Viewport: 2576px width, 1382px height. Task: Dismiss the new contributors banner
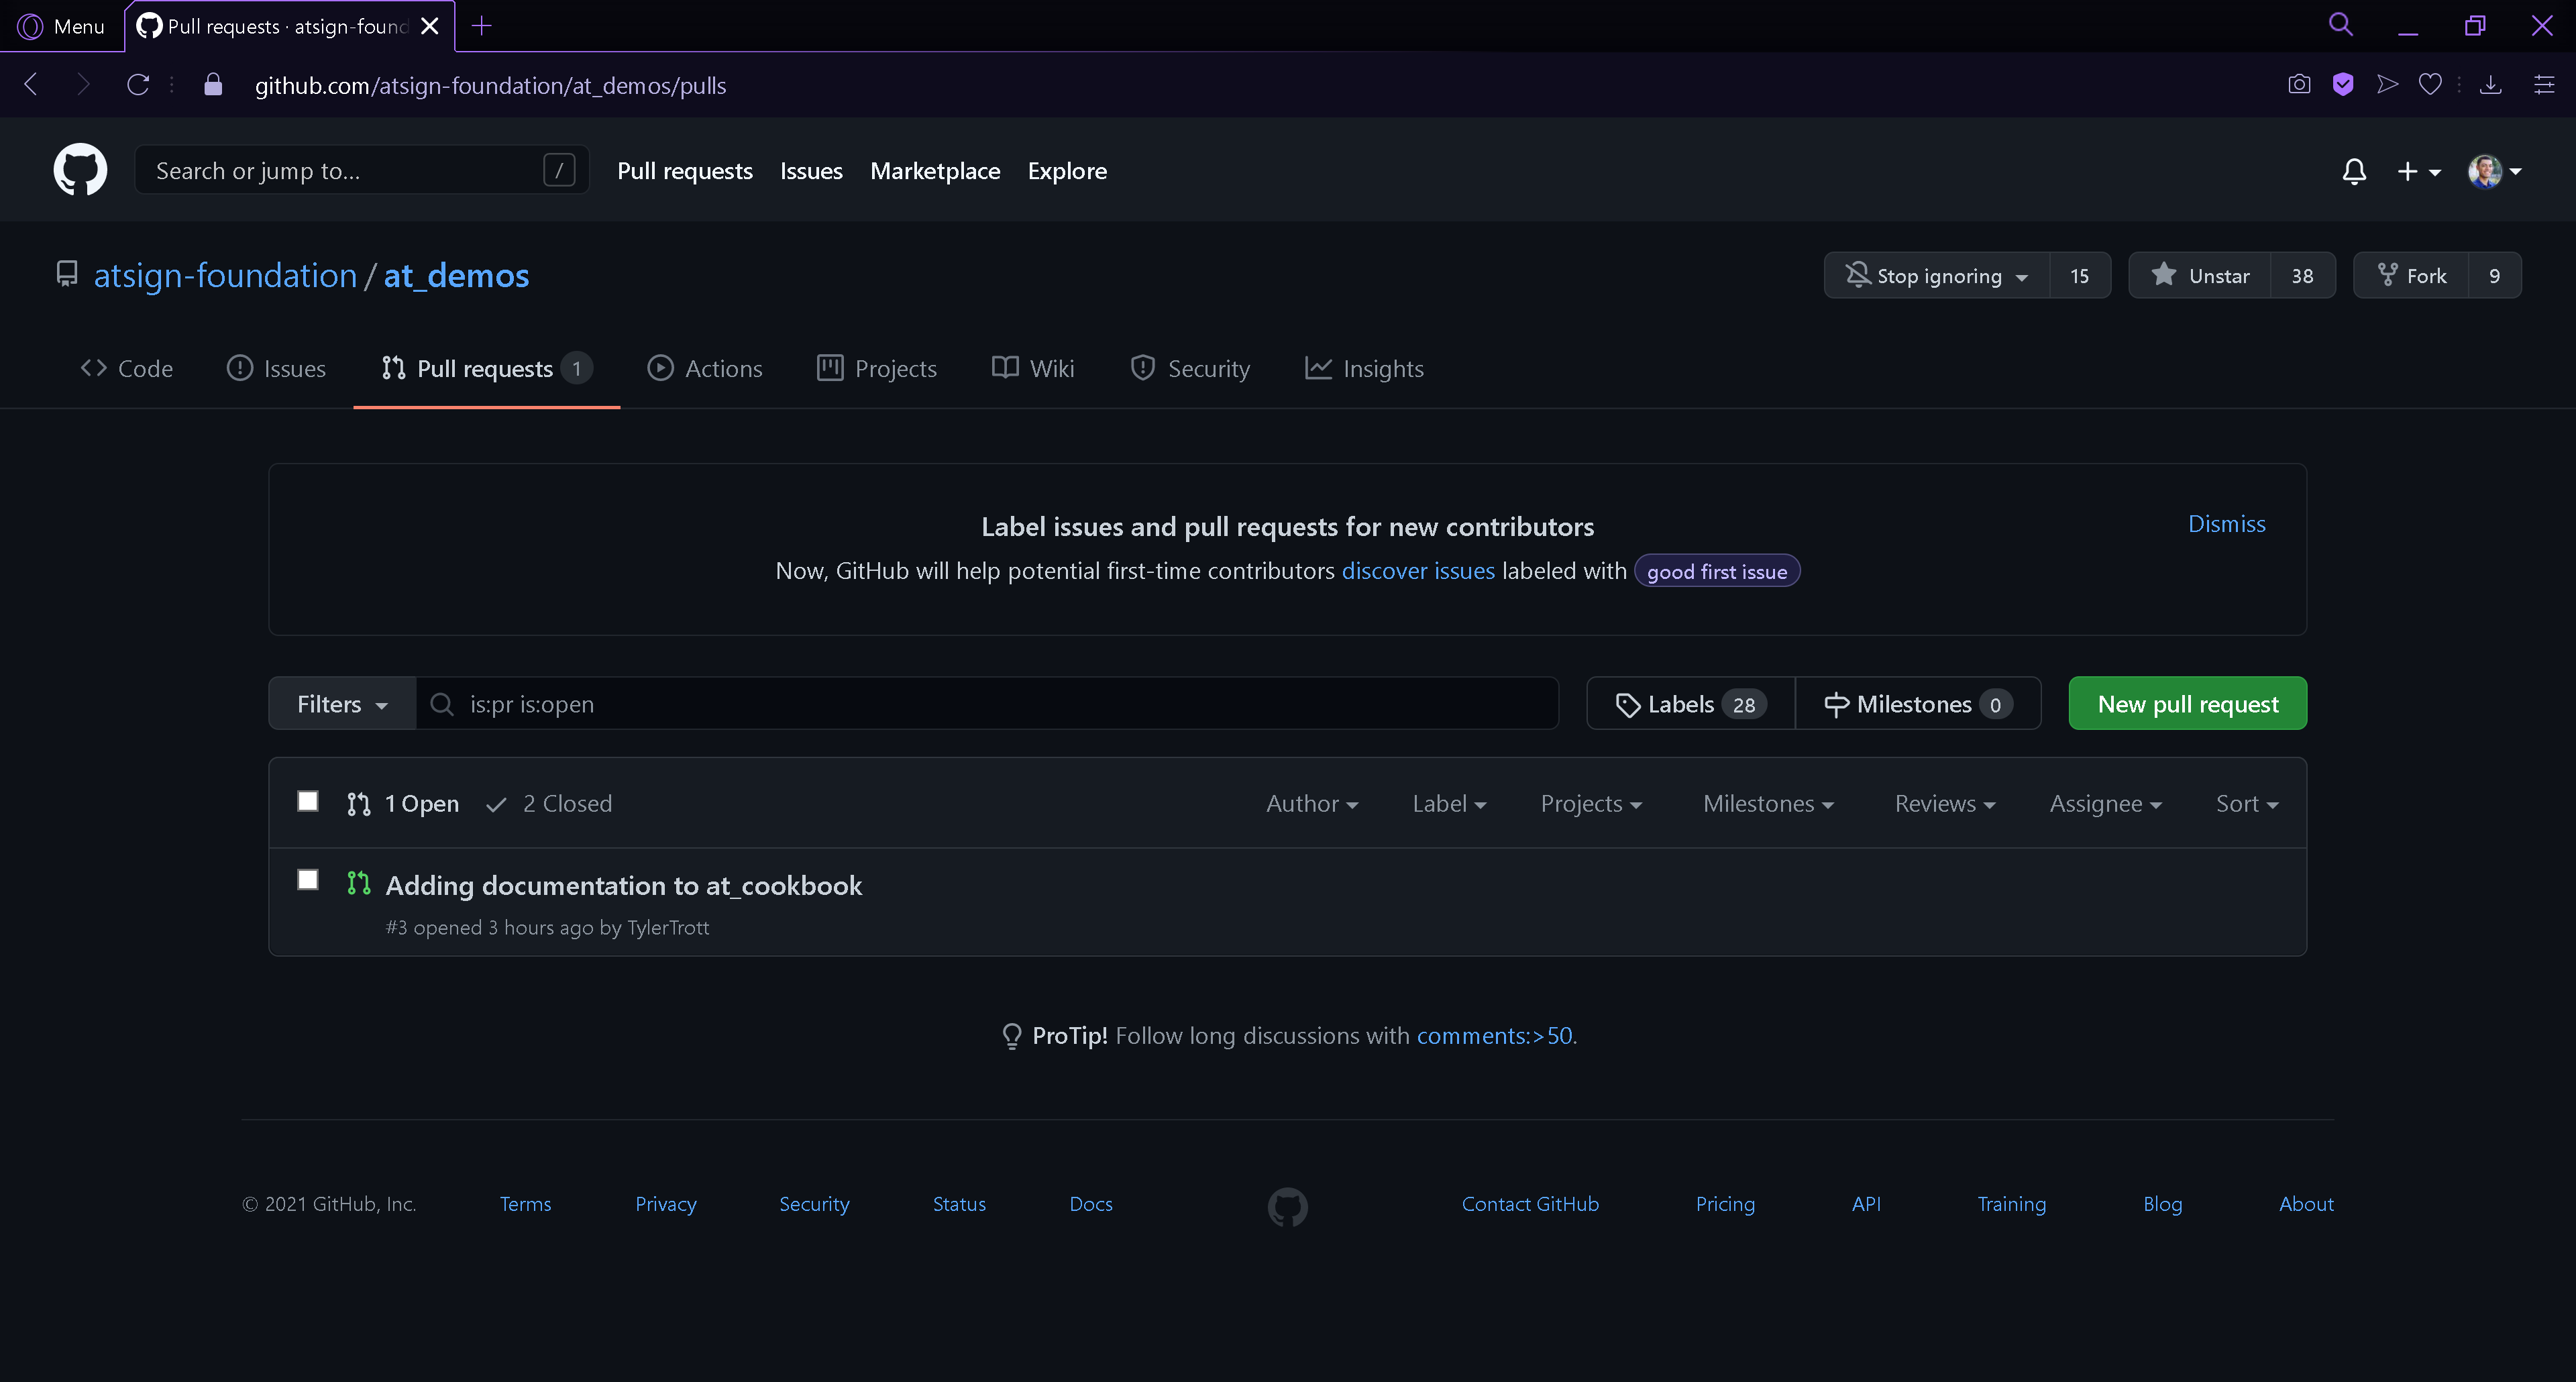[2226, 524]
